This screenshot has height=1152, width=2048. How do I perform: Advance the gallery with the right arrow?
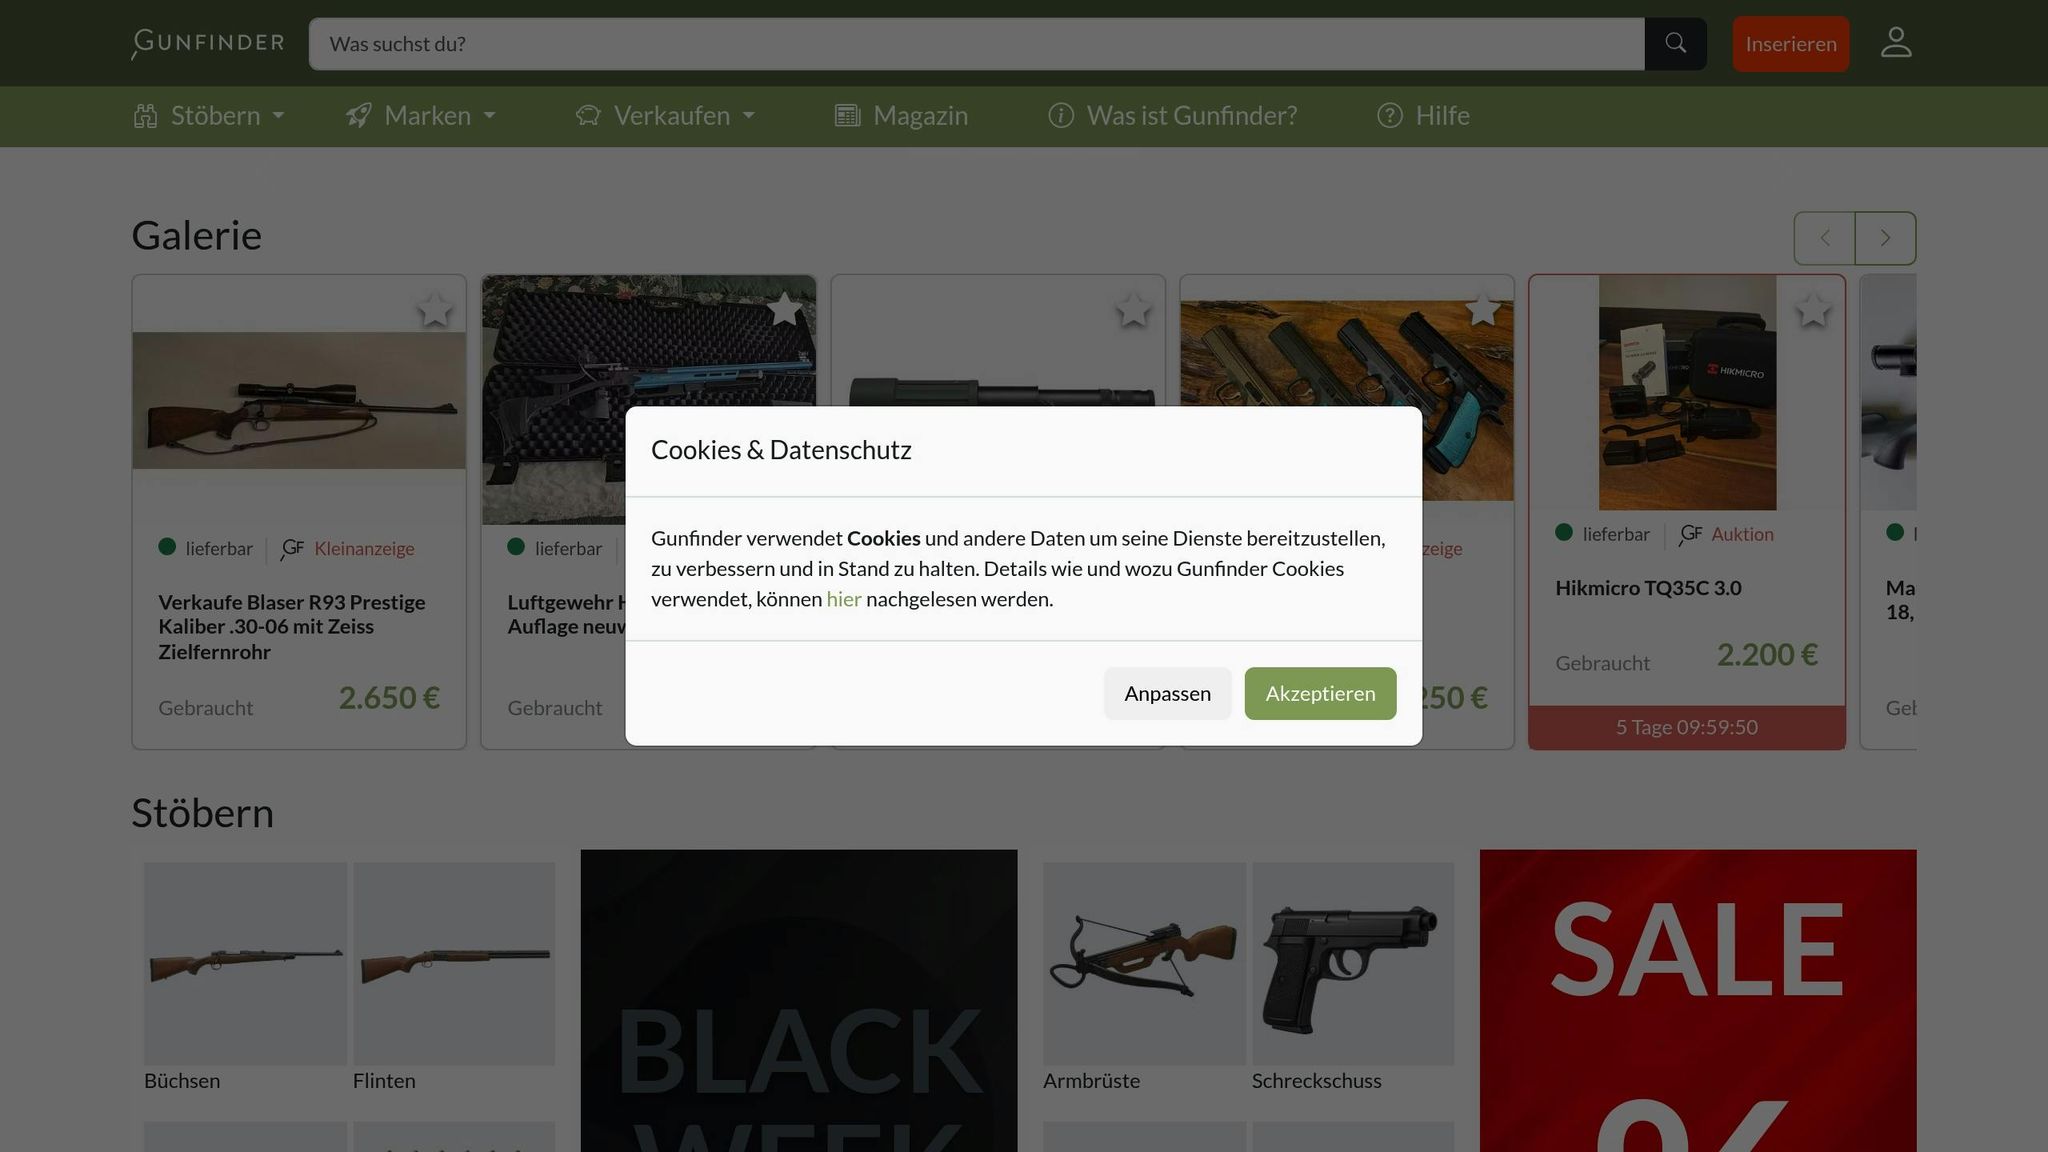click(x=1885, y=238)
